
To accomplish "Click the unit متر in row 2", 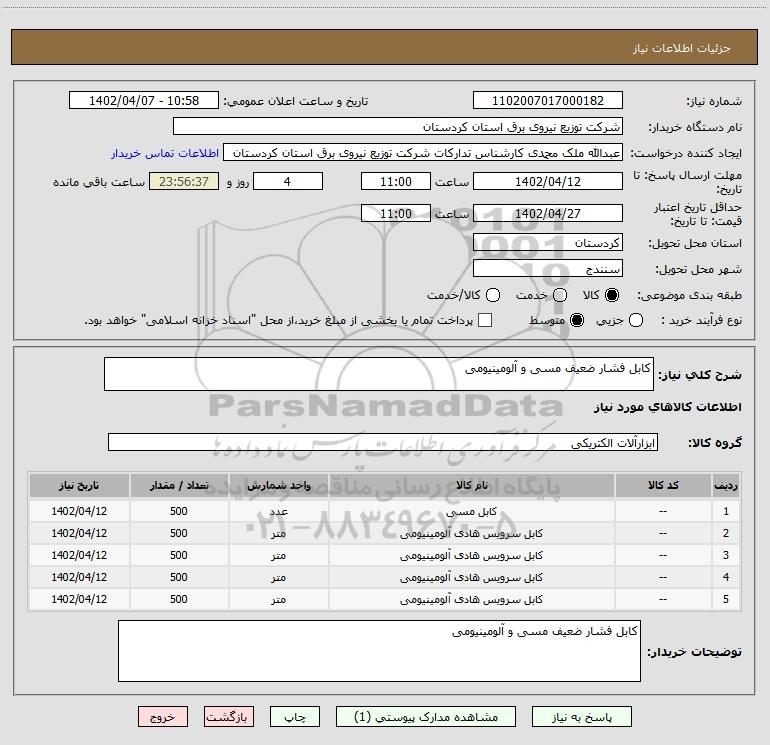I will (x=278, y=533).
